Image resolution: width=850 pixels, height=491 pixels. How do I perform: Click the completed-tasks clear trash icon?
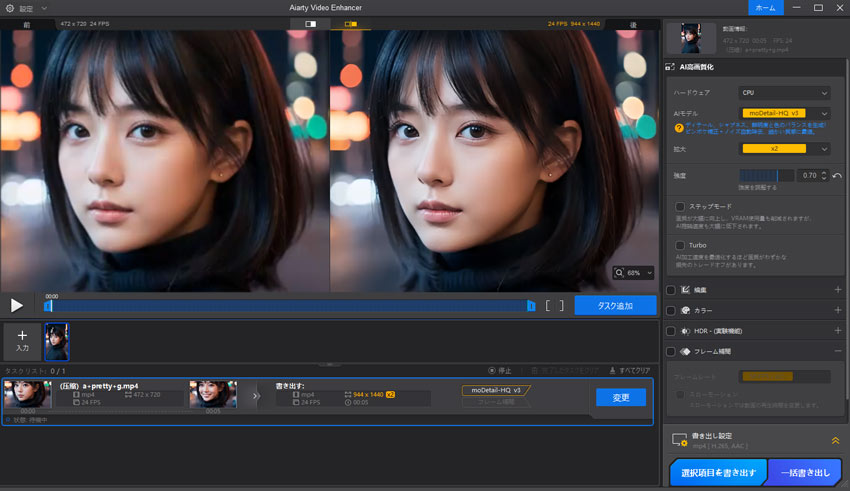(535, 371)
